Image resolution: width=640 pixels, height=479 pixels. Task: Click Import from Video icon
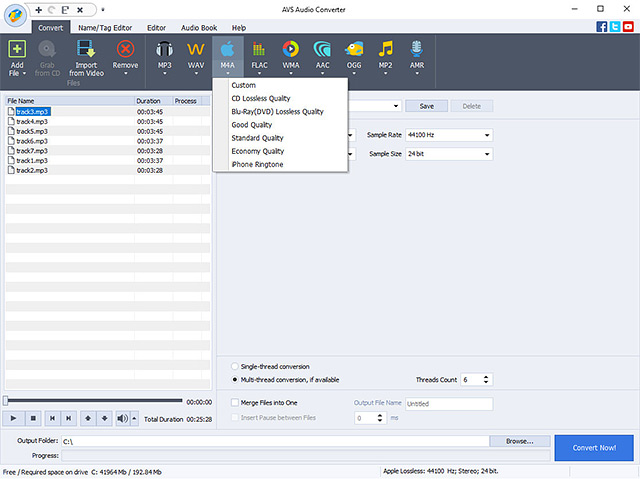point(86,55)
